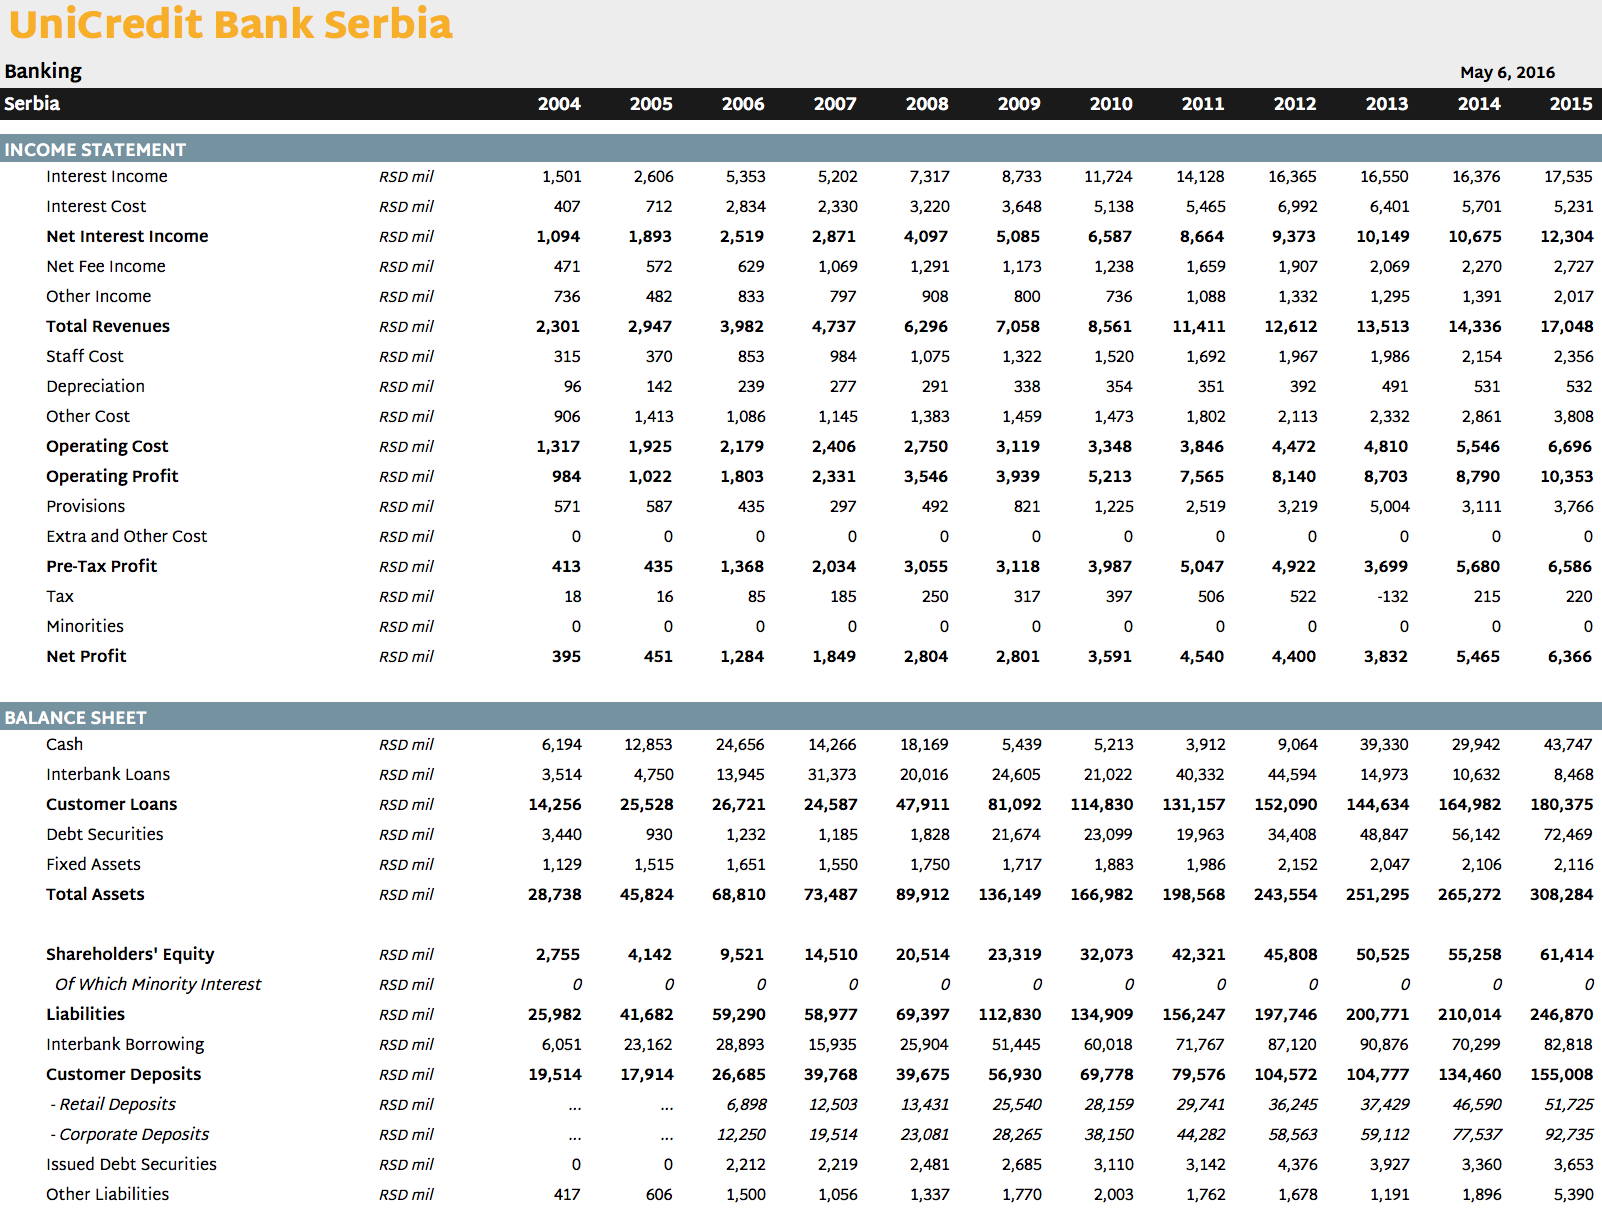This screenshot has height=1212, width=1602.
Task: Click 2015 Interest Income value 17,535
Action: [x=1568, y=177]
